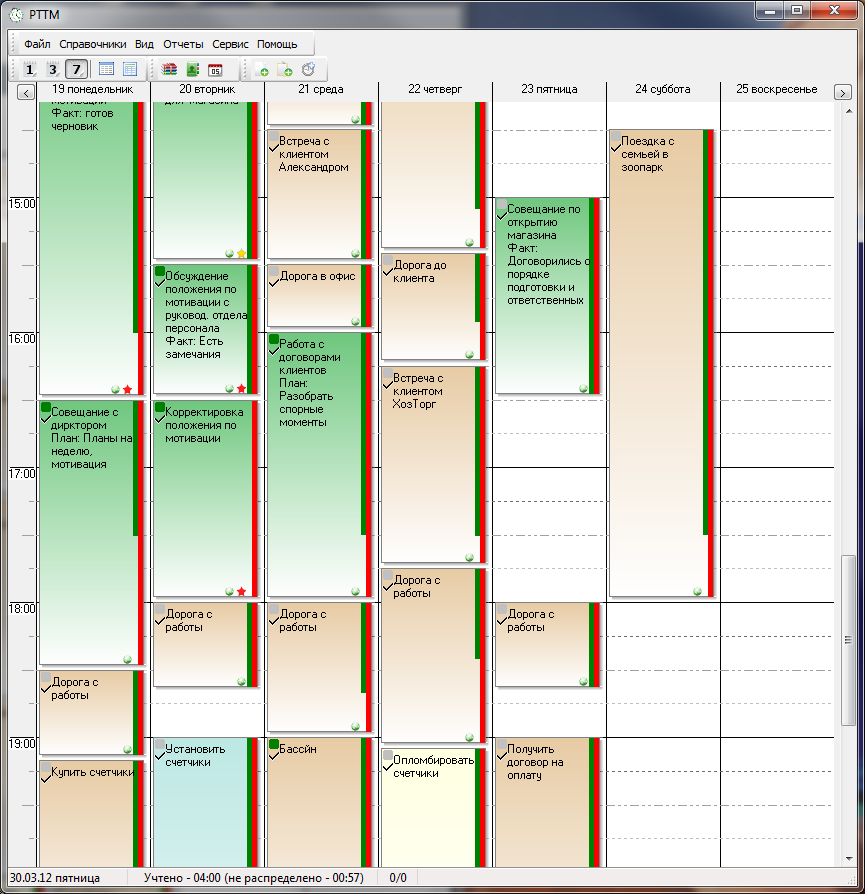Click the stacked books icon in toolbar
The width and height of the screenshot is (865, 894).
pyautogui.click(x=170, y=69)
